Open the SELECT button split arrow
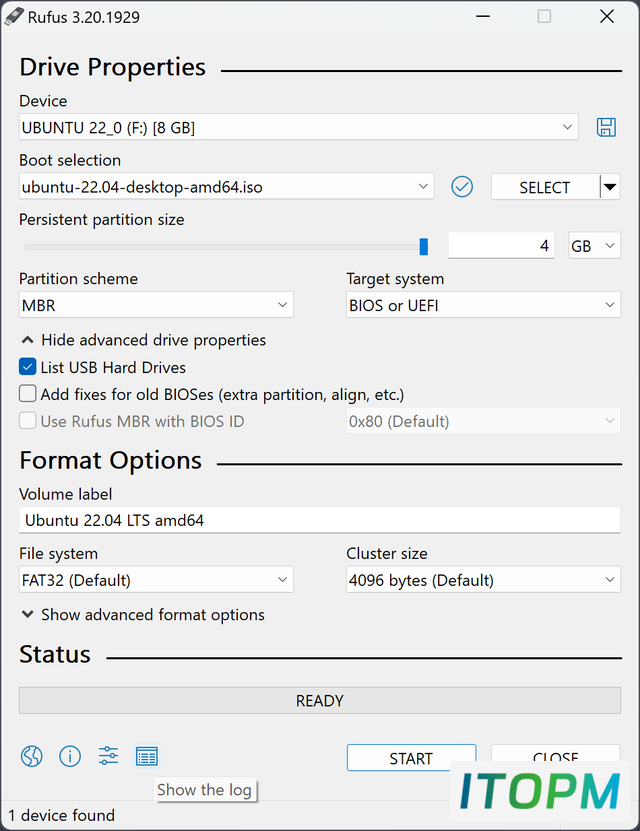 tap(610, 187)
